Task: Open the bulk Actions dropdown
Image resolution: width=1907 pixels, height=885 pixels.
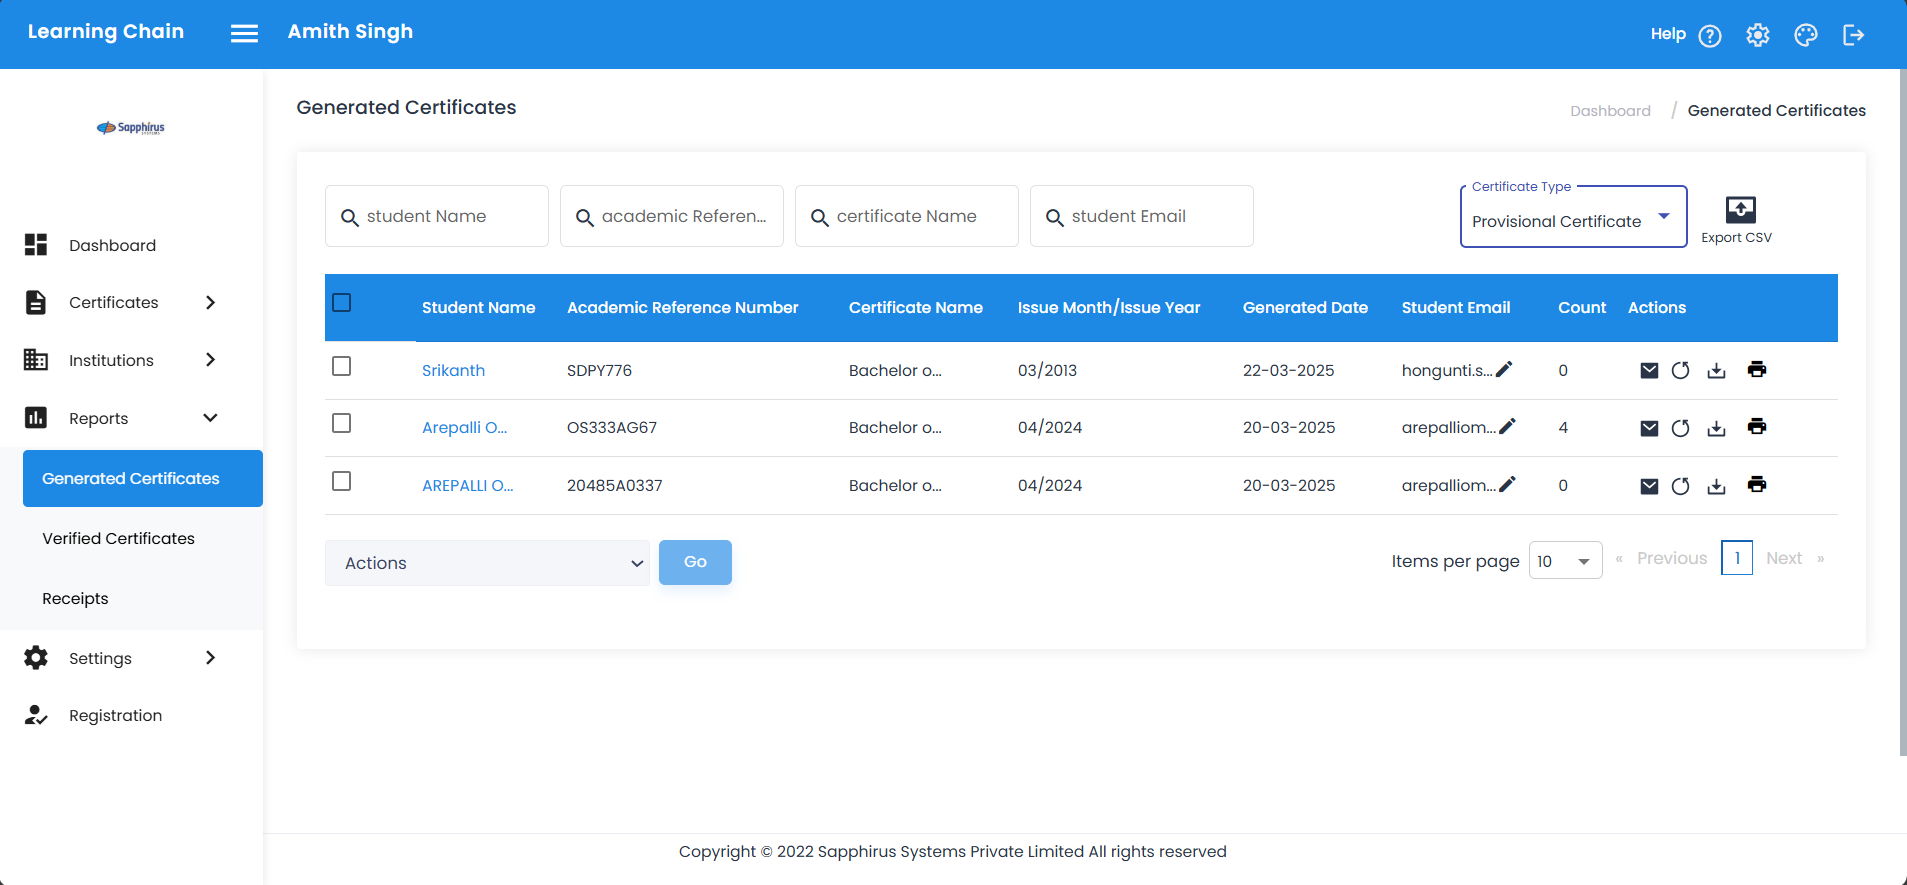Action: [487, 563]
